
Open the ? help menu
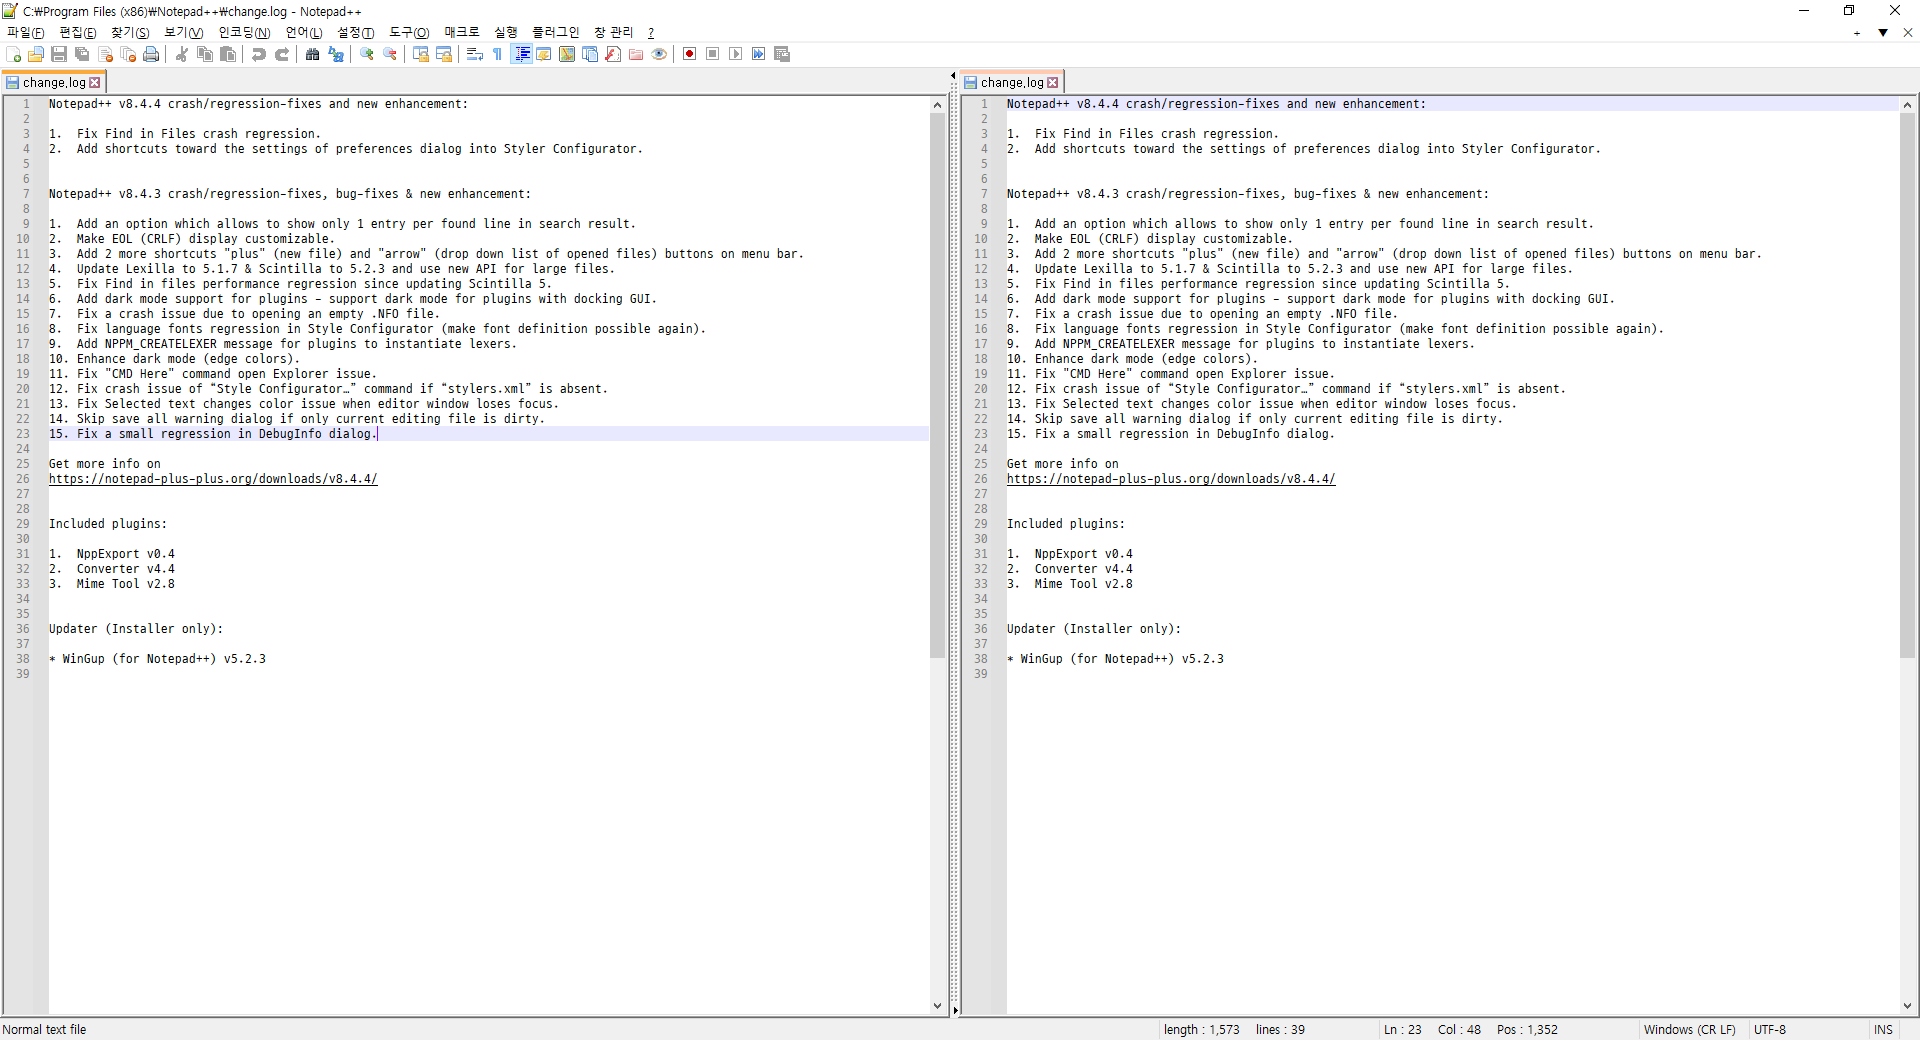[x=651, y=33]
